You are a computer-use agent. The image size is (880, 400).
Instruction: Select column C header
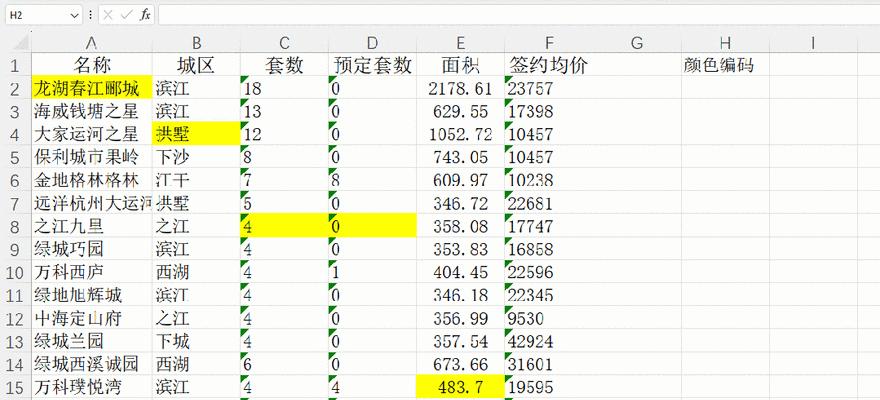pyautogui.click(x=285, y=43)
